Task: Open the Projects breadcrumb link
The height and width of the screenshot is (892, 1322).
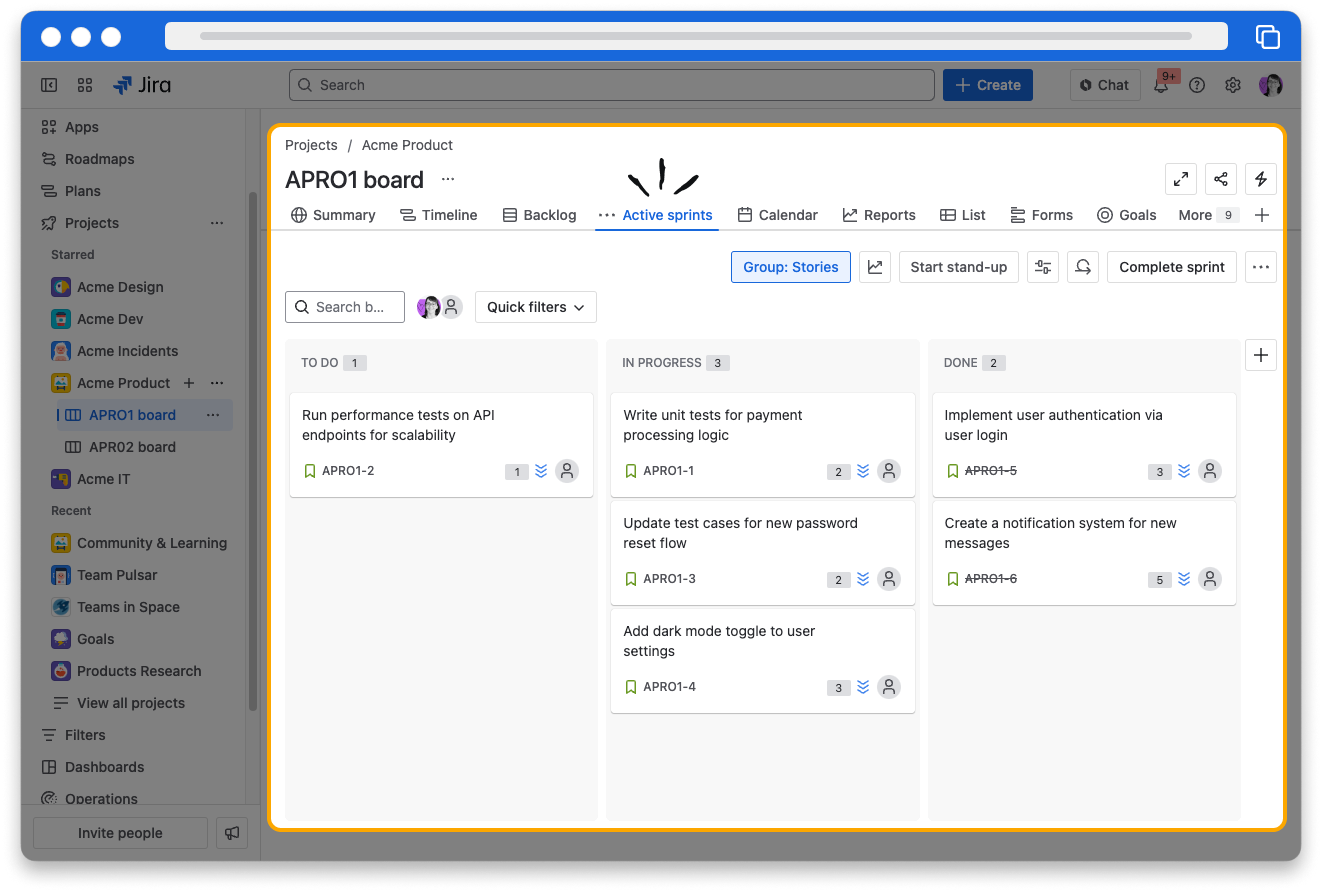Action: [311, 145]
